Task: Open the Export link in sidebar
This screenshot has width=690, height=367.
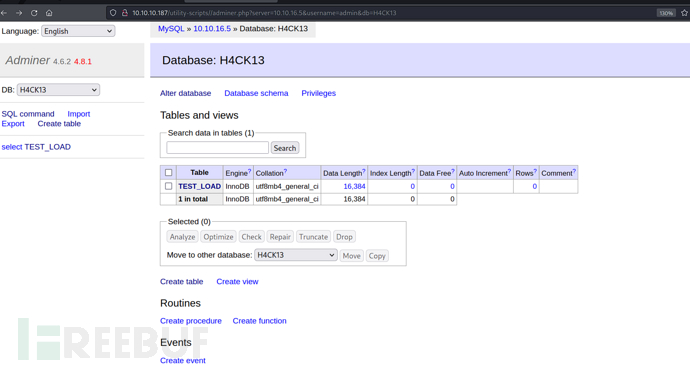Action: click(x=13, y=124)
